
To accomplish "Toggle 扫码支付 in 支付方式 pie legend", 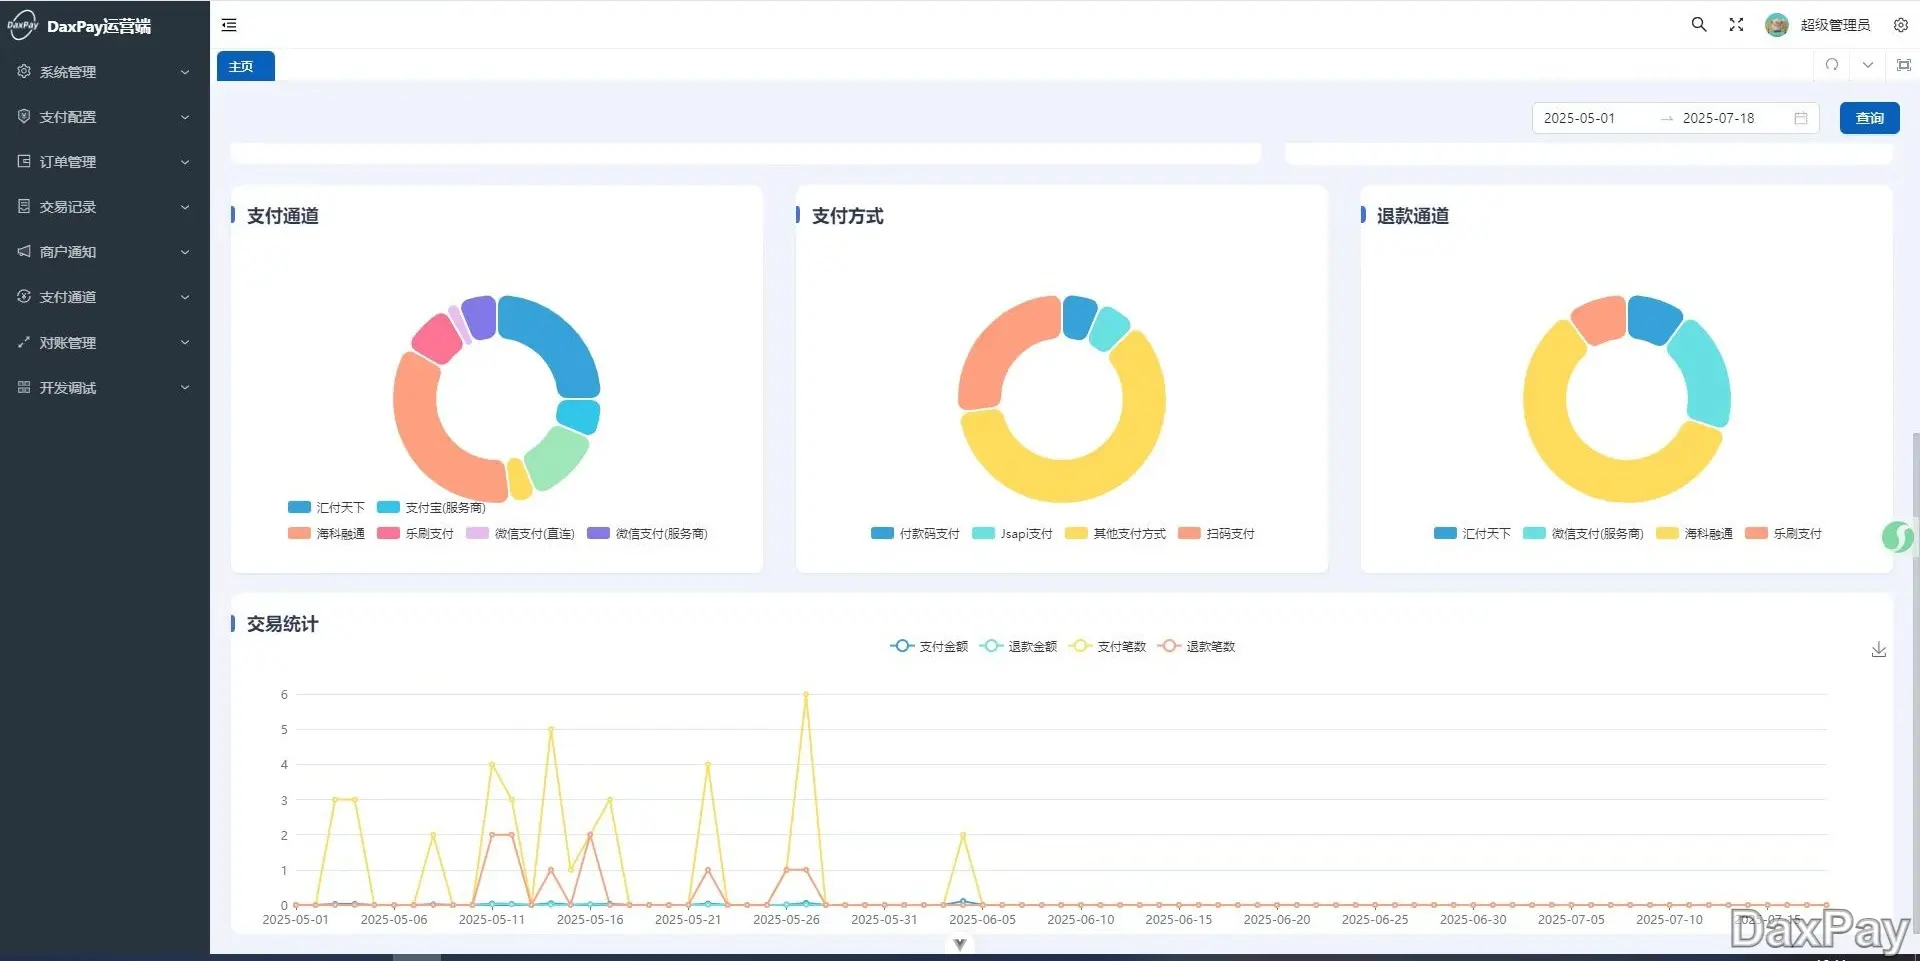I will pyautogui.click(x=1216, y=533).
